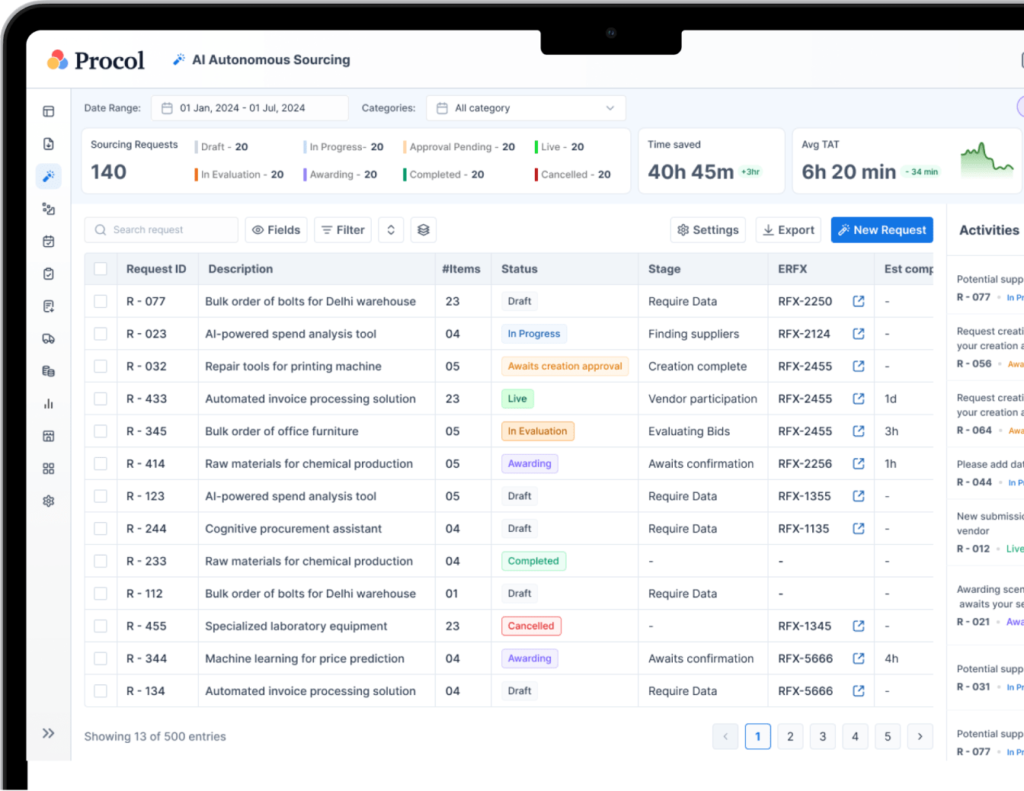Image resolution: width=1024 pixels, height=791 pixels.
Task: Click the layers group icon button
Action: tap(423, 230)
